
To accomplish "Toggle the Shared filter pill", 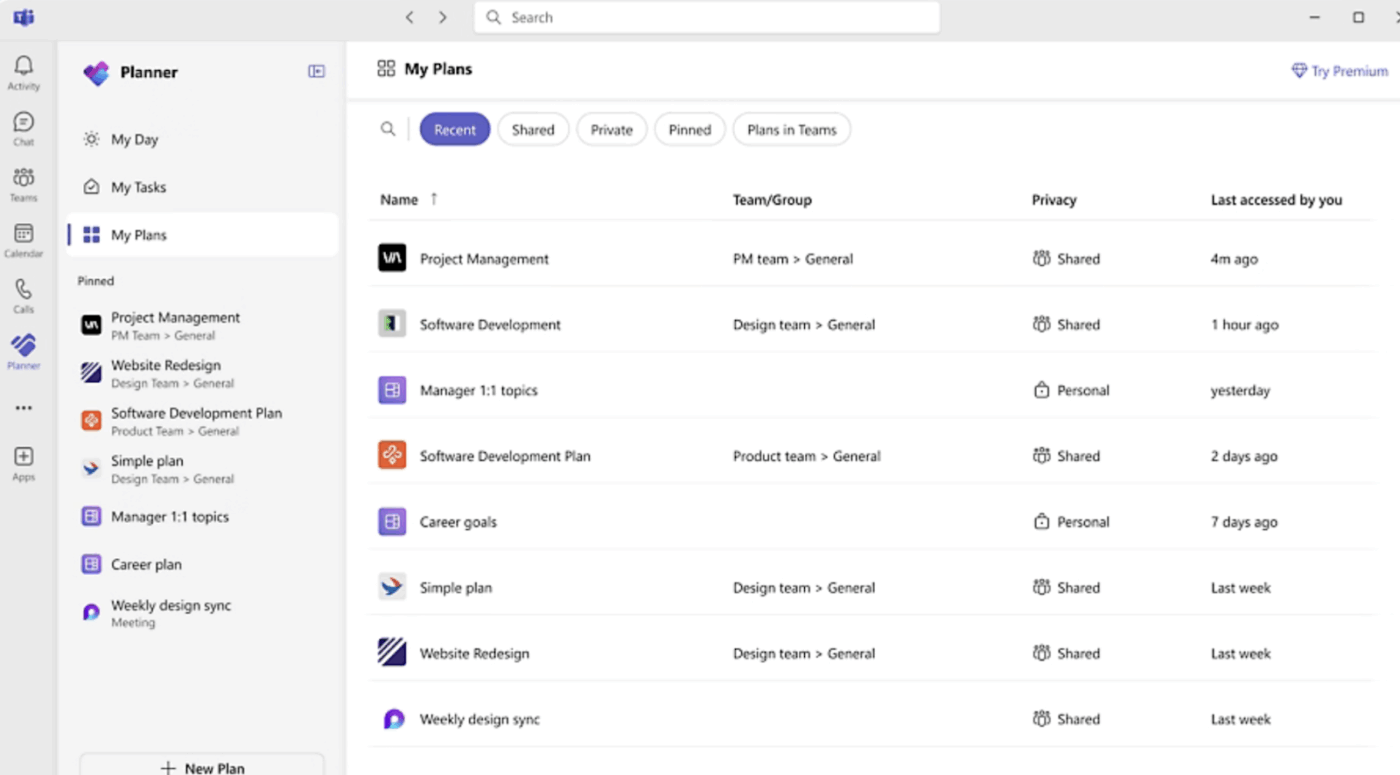I will [x=533, y=129].
